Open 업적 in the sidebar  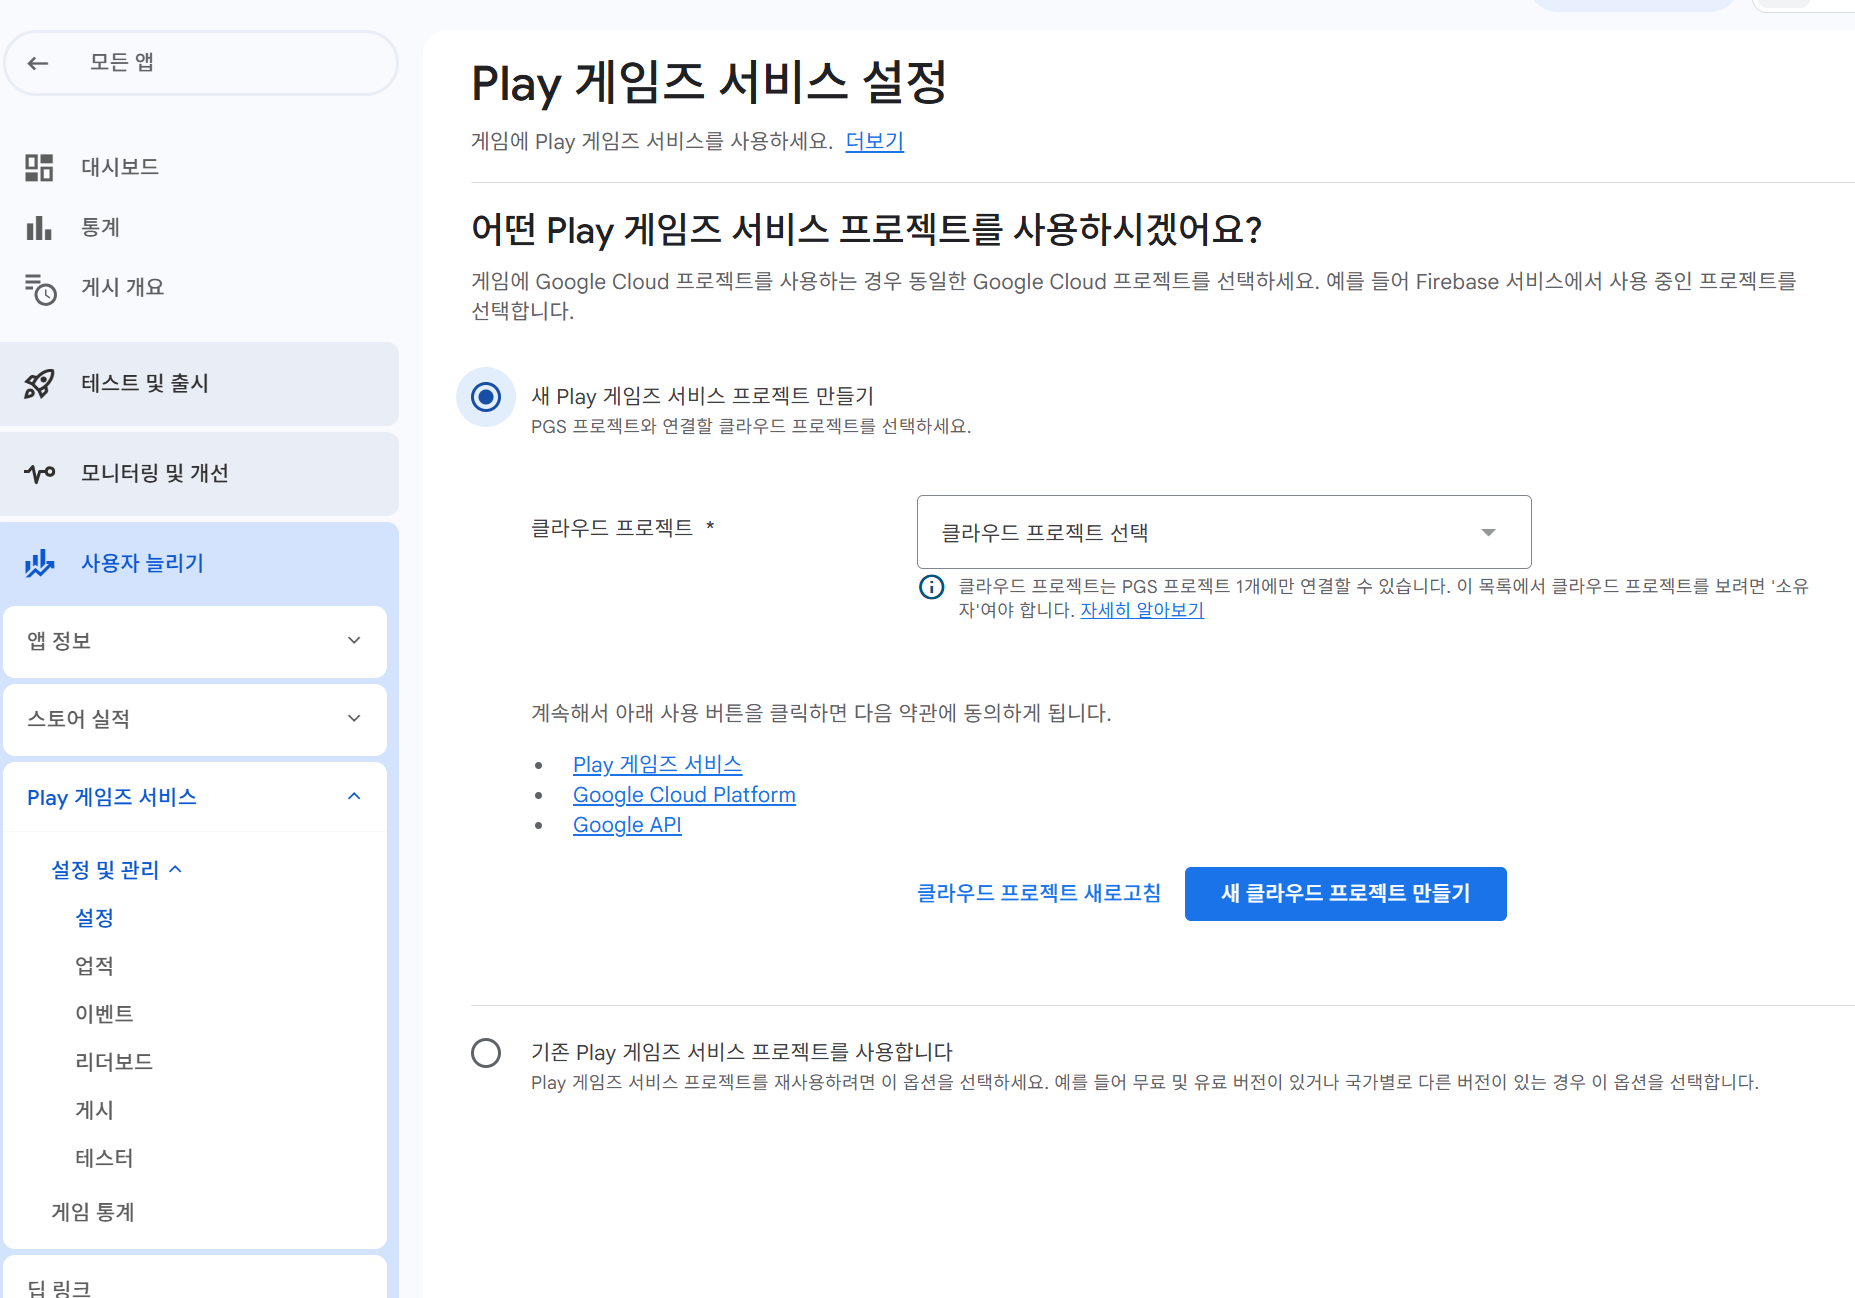[95, 966]
